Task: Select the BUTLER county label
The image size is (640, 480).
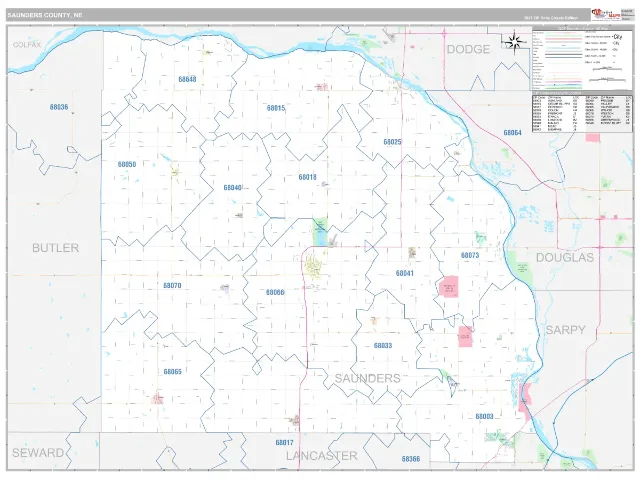Action: click(56, 248)
